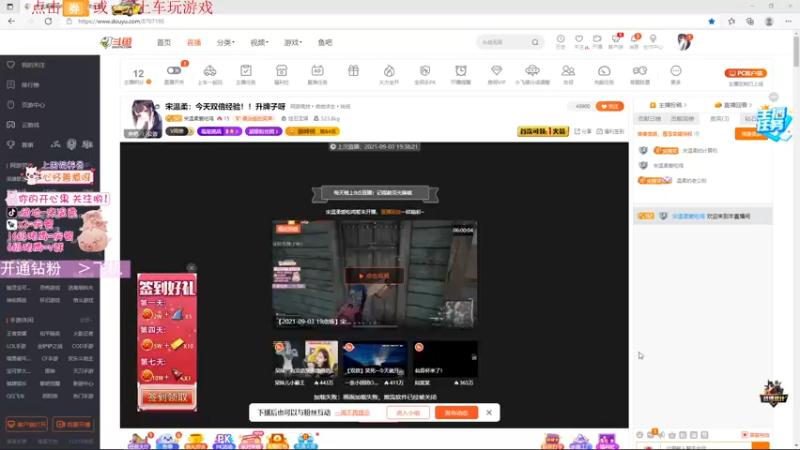Click the 进入小组 button
The image size is (800, 450).
(408, 412)
